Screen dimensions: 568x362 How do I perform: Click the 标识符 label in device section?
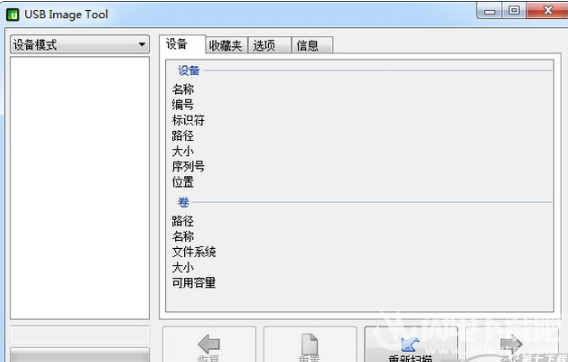(188, 120)
